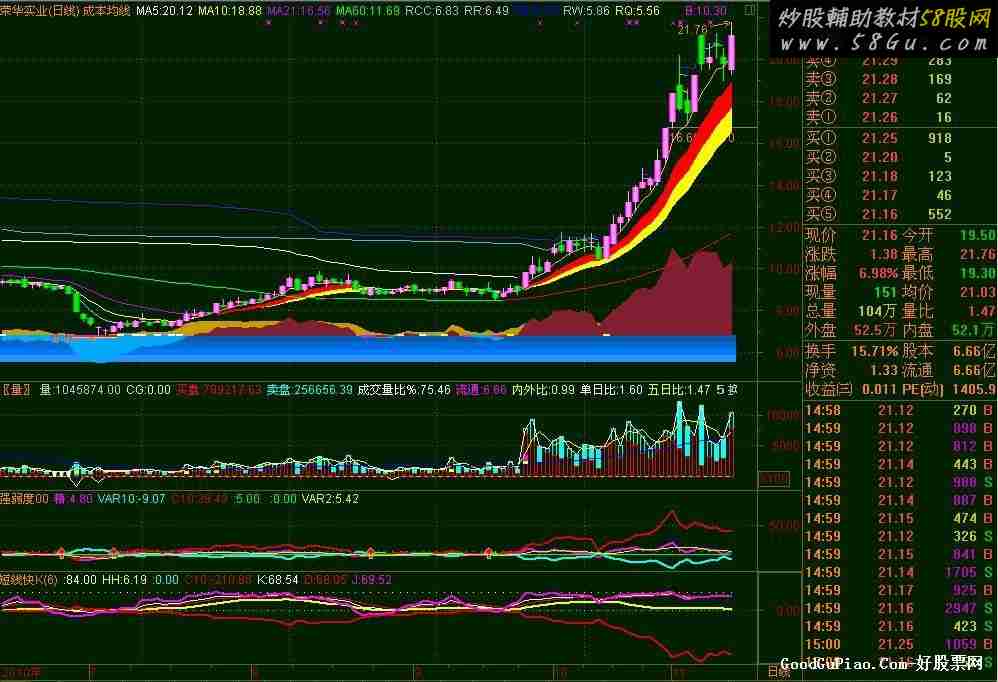This screenshot has height=682, width=998.
Task: Click the HH:6.19 readout
Action: (x=124, y=580)
